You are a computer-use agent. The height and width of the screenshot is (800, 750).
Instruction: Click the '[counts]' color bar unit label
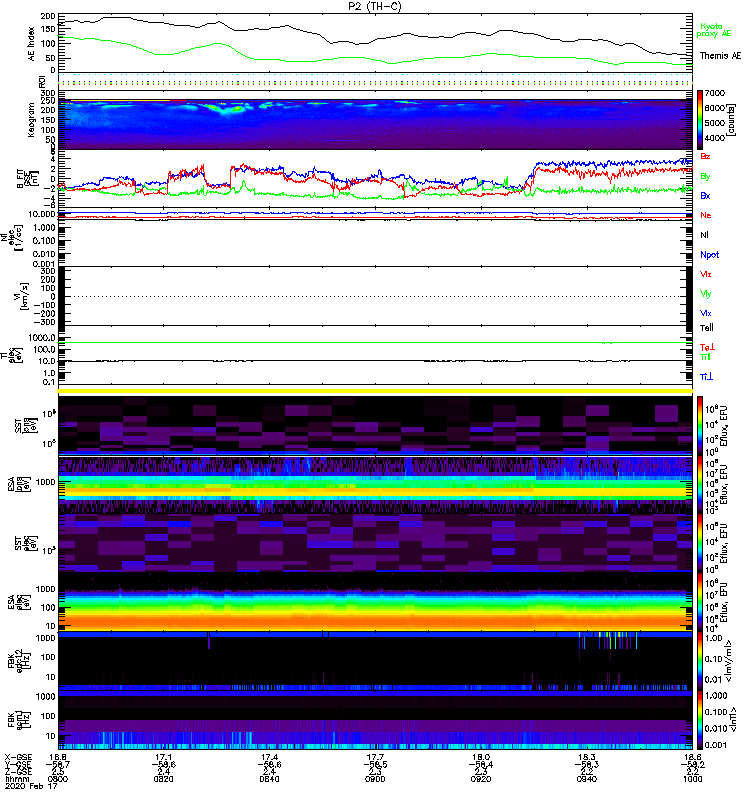pyautogui.click(x=732, y=120)
